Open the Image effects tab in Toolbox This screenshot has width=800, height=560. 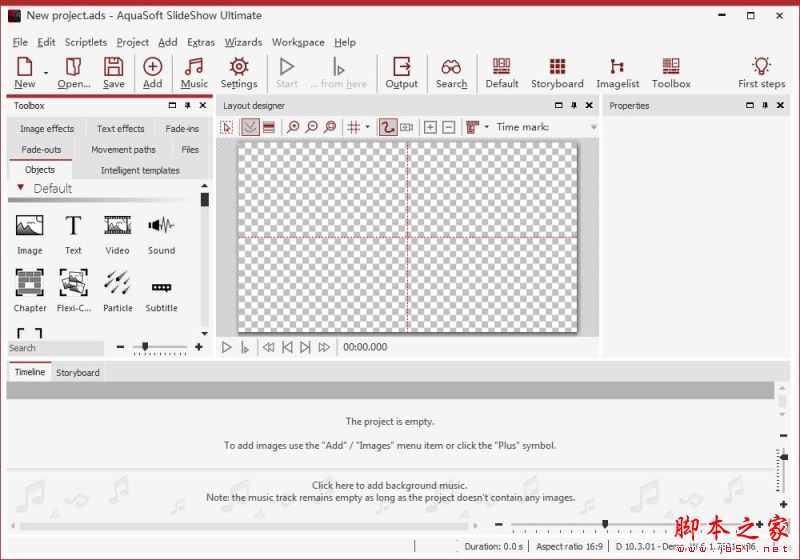47,129
